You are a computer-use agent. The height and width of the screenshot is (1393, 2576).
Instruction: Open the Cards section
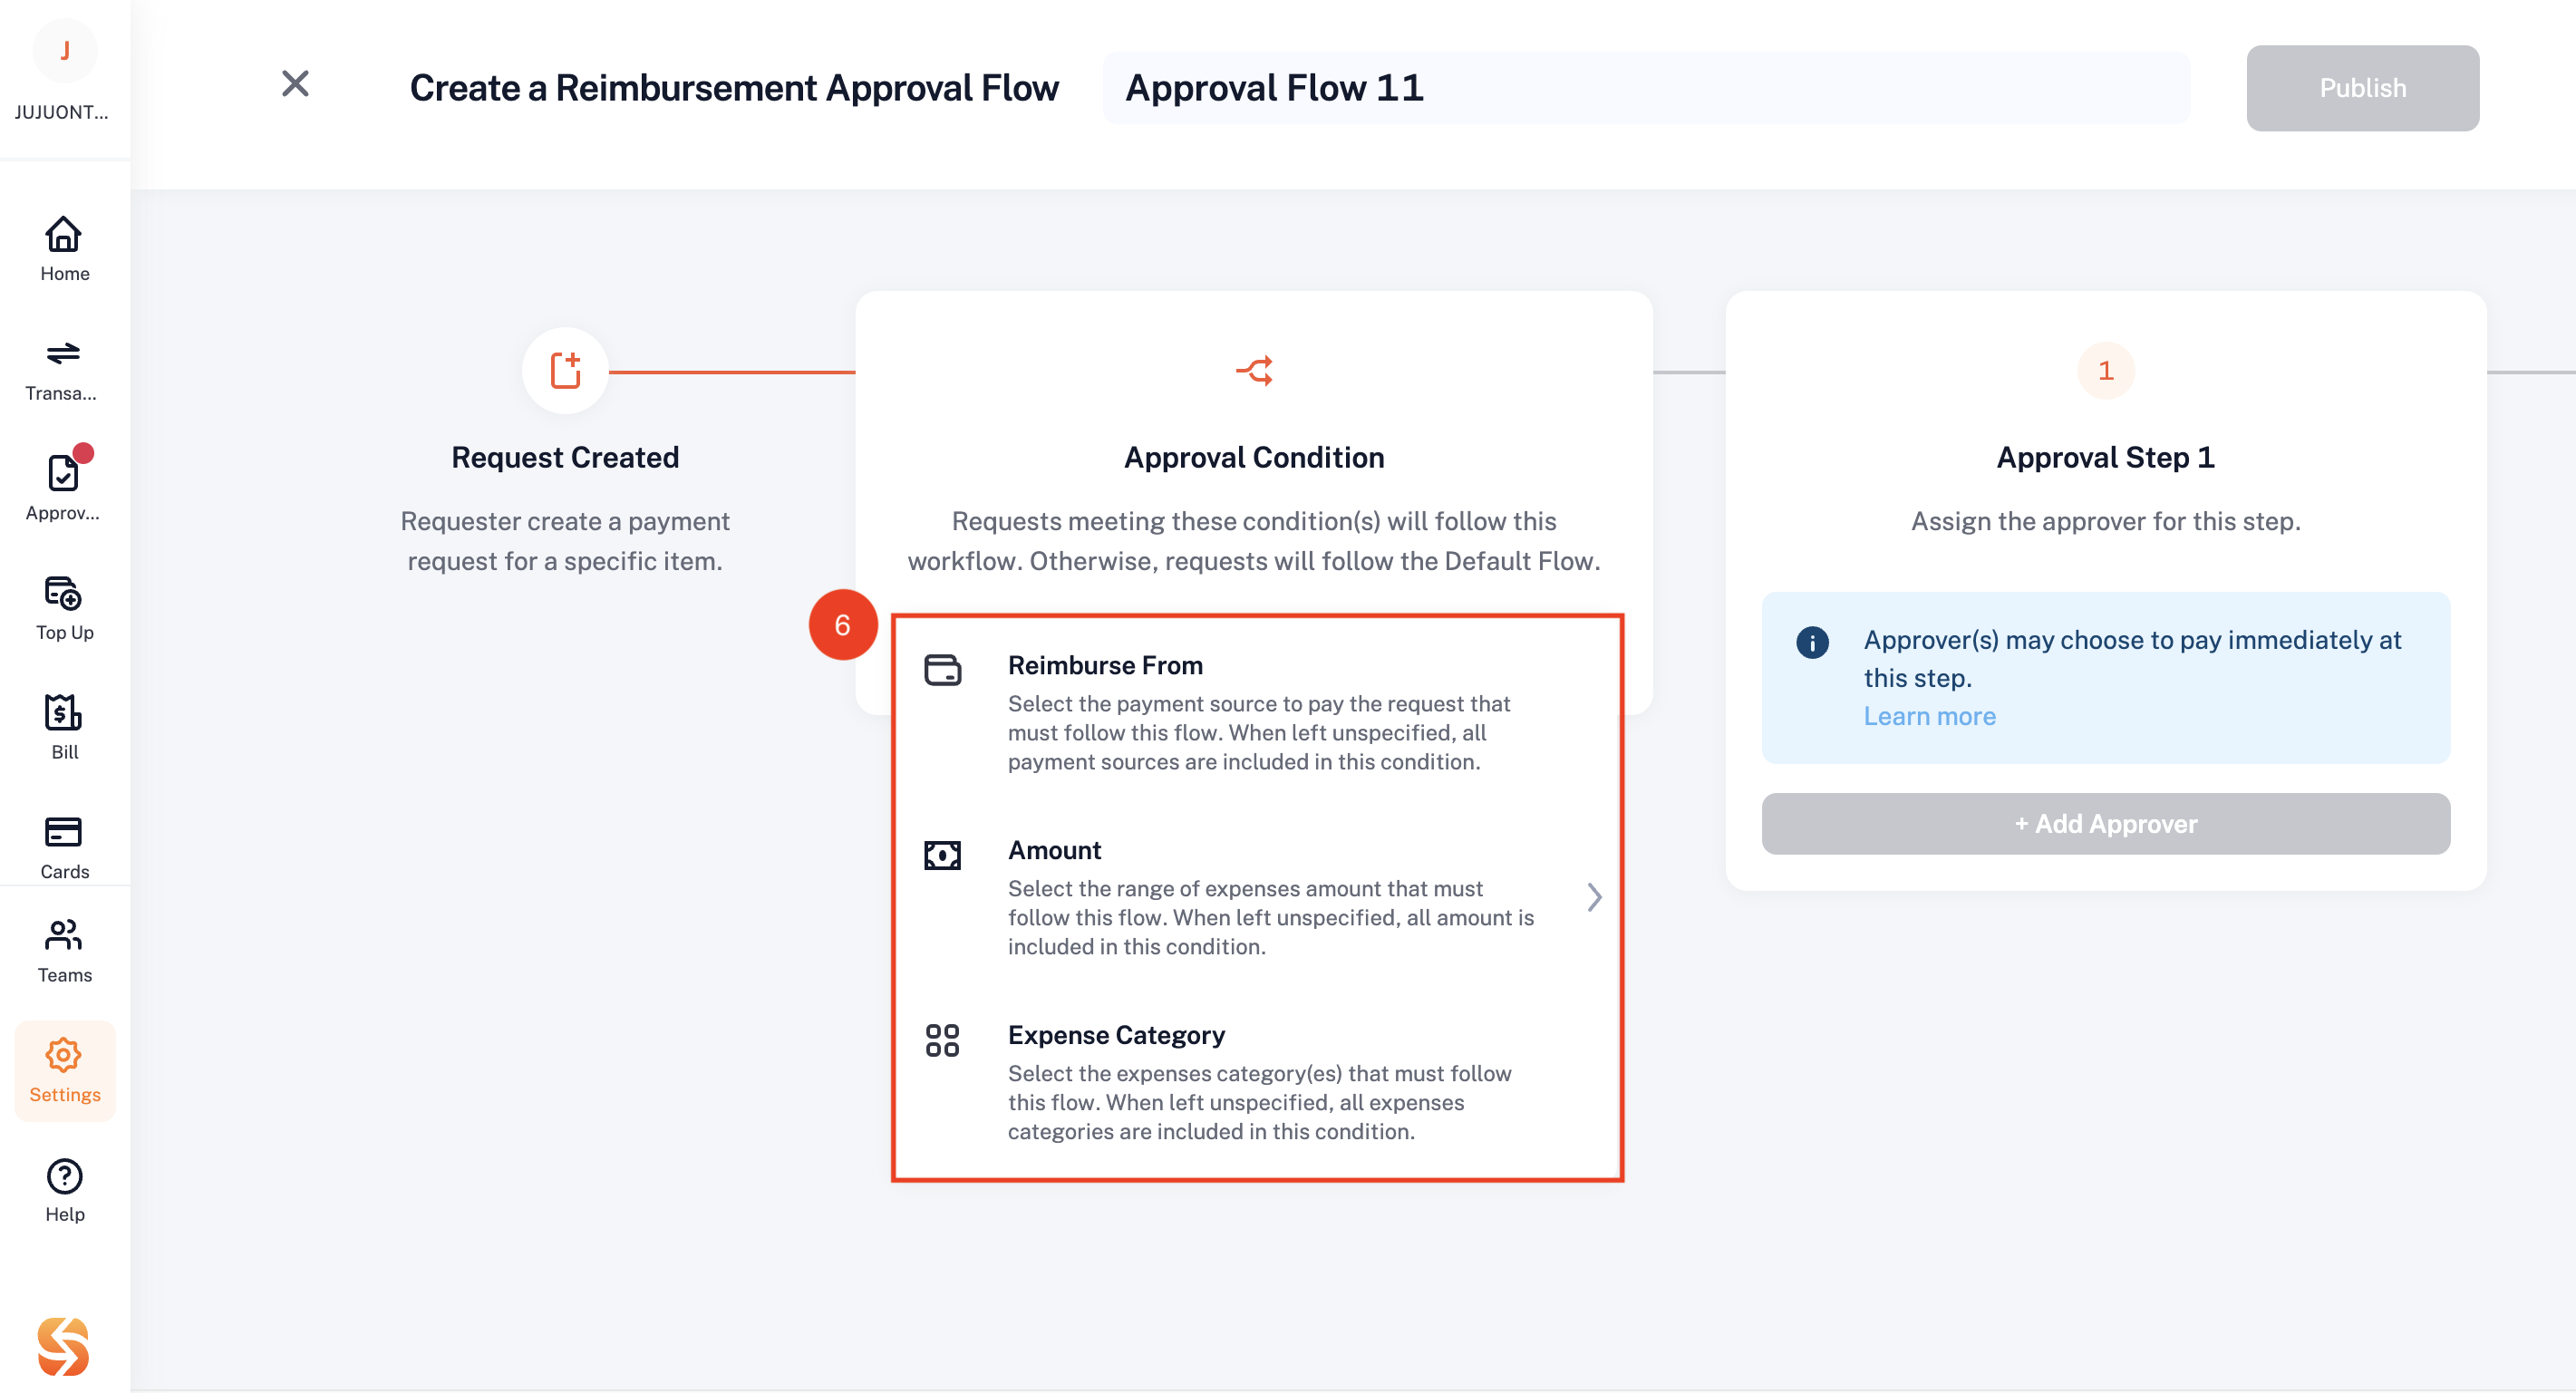64,847
